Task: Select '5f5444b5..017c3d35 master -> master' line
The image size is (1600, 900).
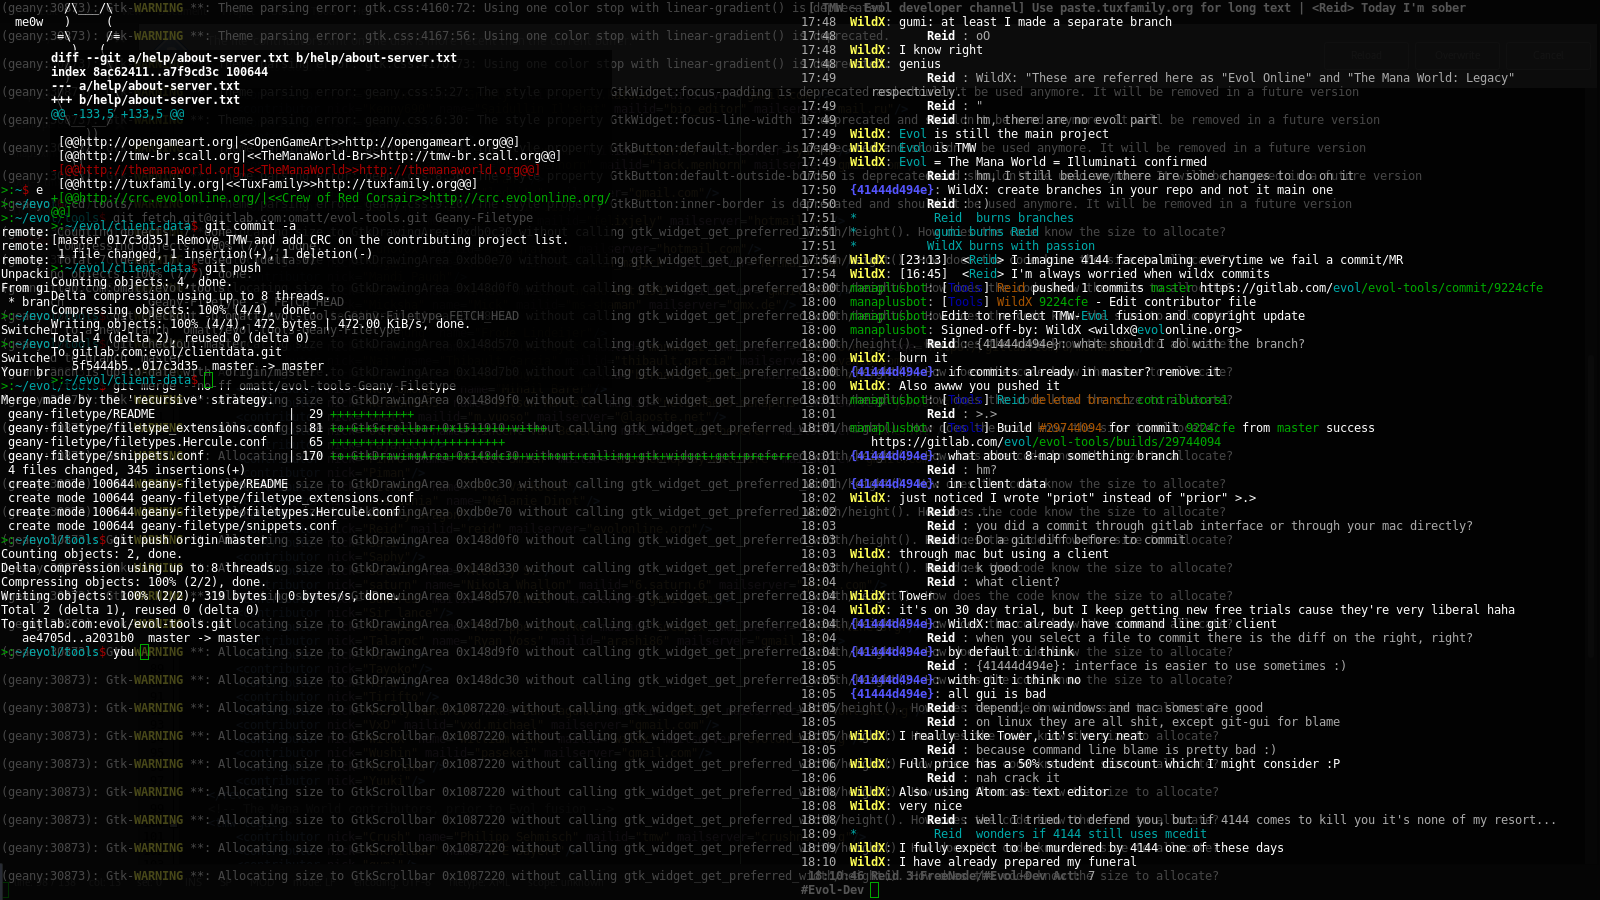Action: pyautogui.click(x=198, y=366)
